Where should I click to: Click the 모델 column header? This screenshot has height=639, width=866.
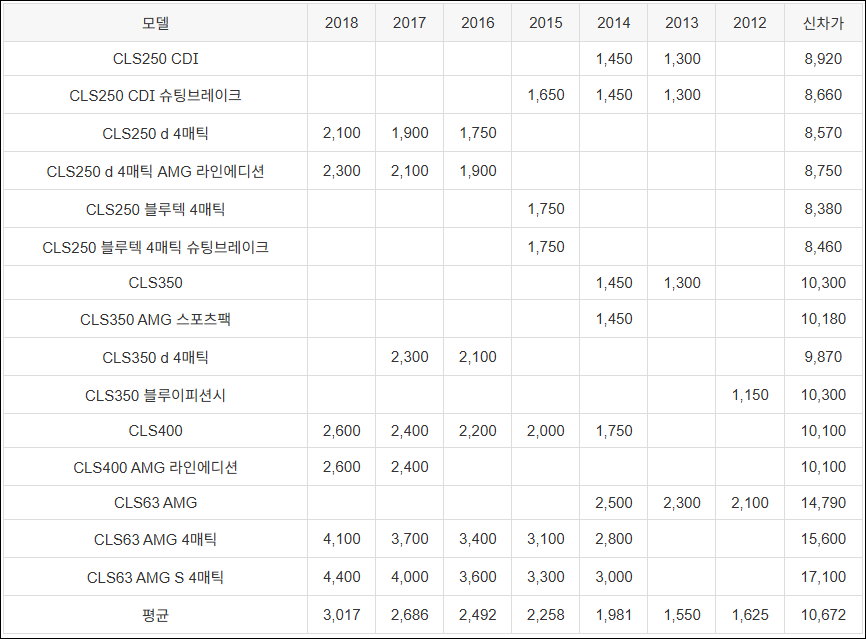(x=155, y=23)
